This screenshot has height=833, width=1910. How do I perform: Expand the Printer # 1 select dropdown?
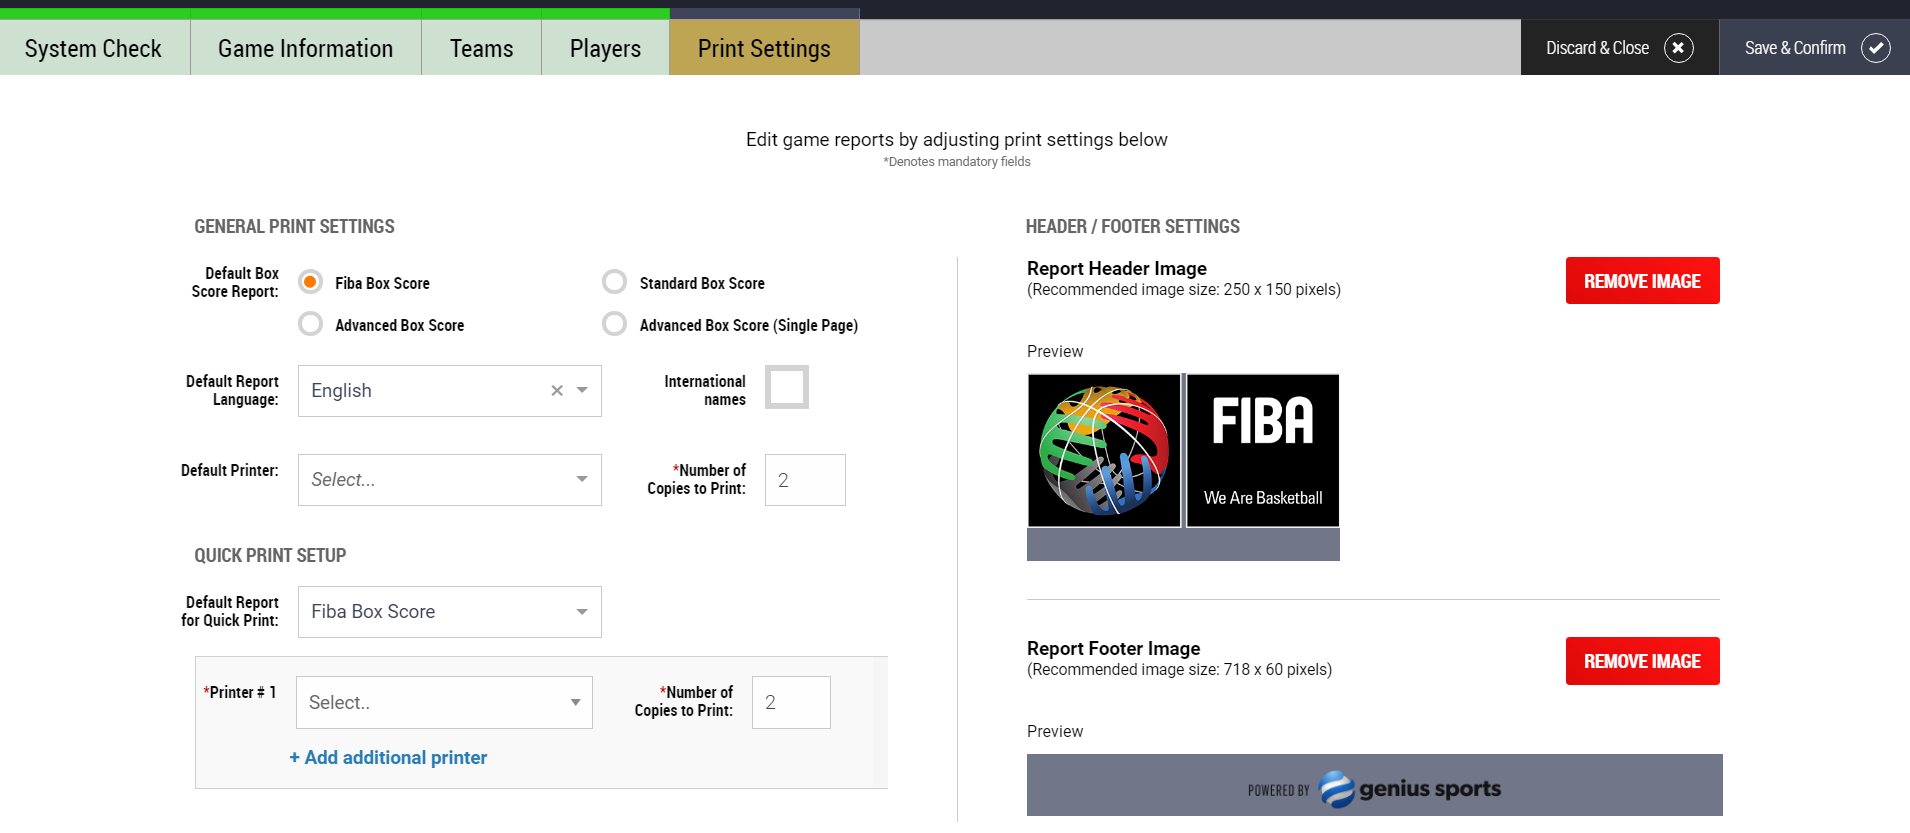[444, 703]
